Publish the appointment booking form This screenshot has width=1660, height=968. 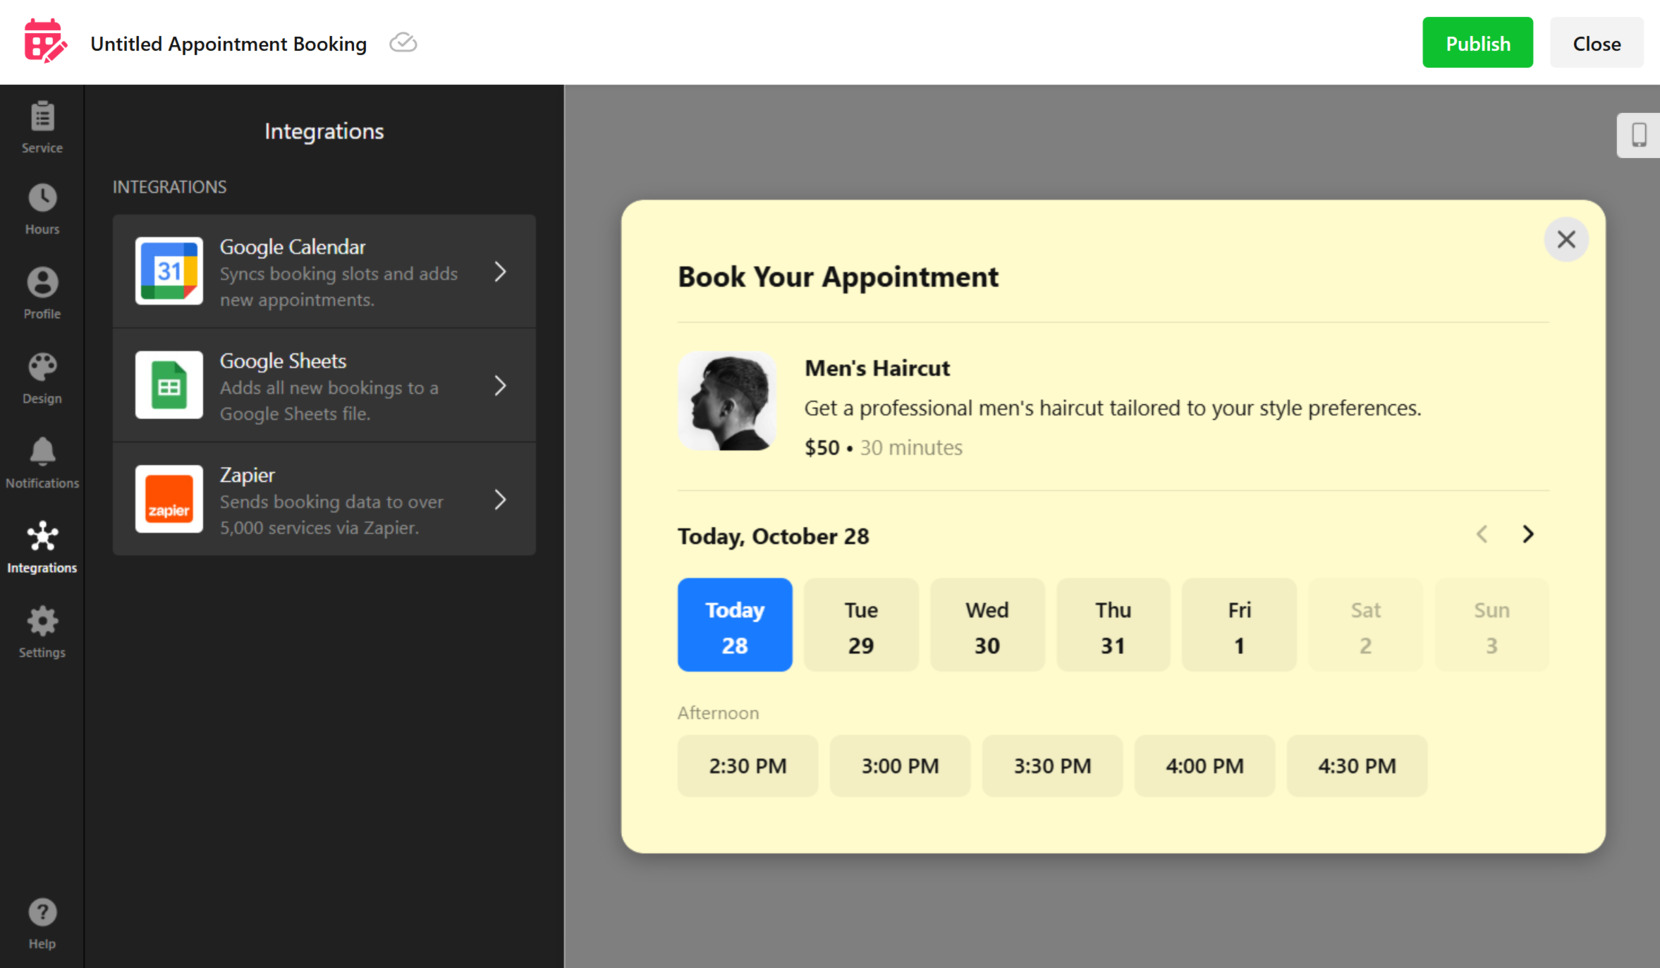[x=1477, y=42]
